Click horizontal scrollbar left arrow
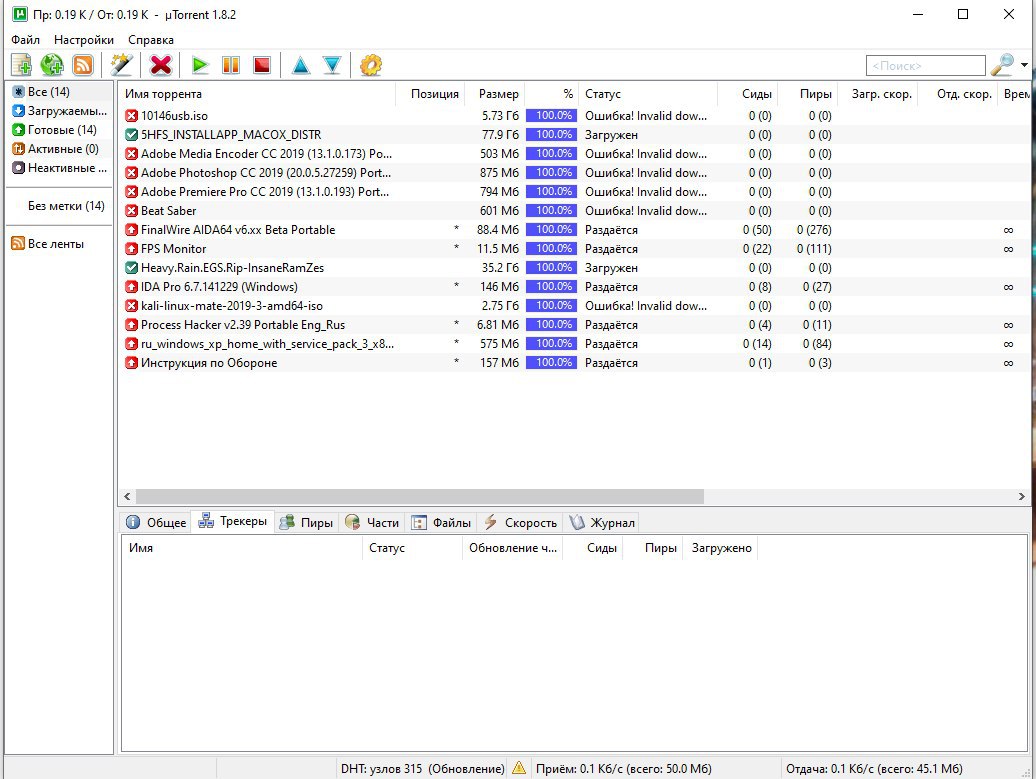1036x779 pixels. click(128, 496)
